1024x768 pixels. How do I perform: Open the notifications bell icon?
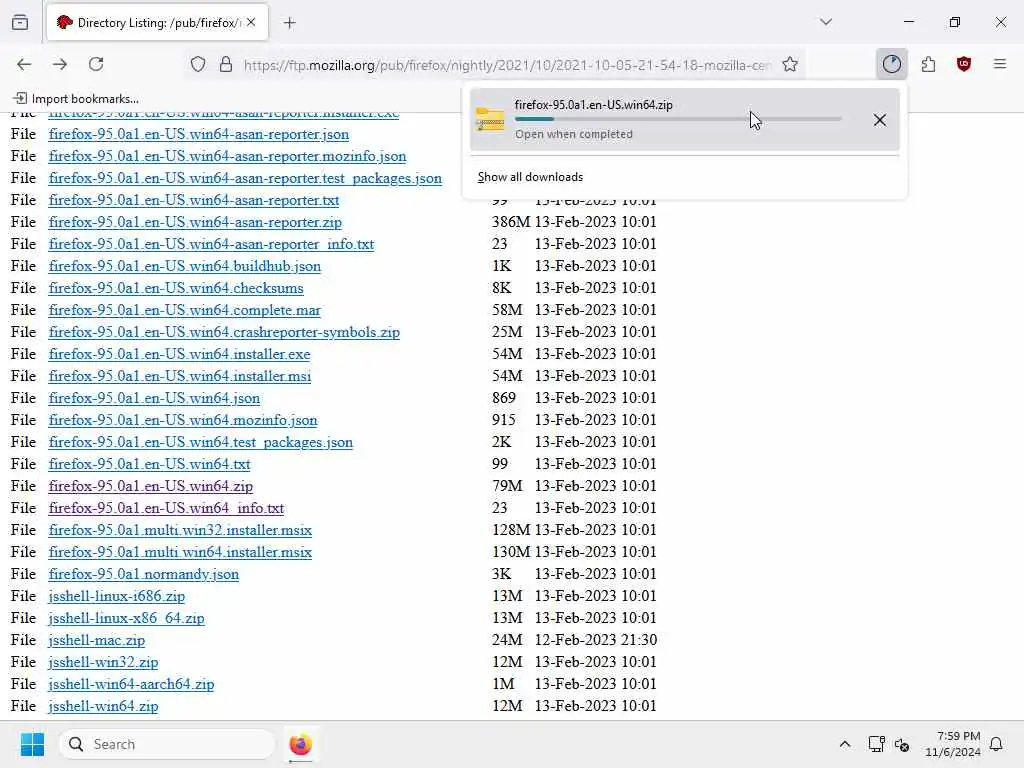997,744
